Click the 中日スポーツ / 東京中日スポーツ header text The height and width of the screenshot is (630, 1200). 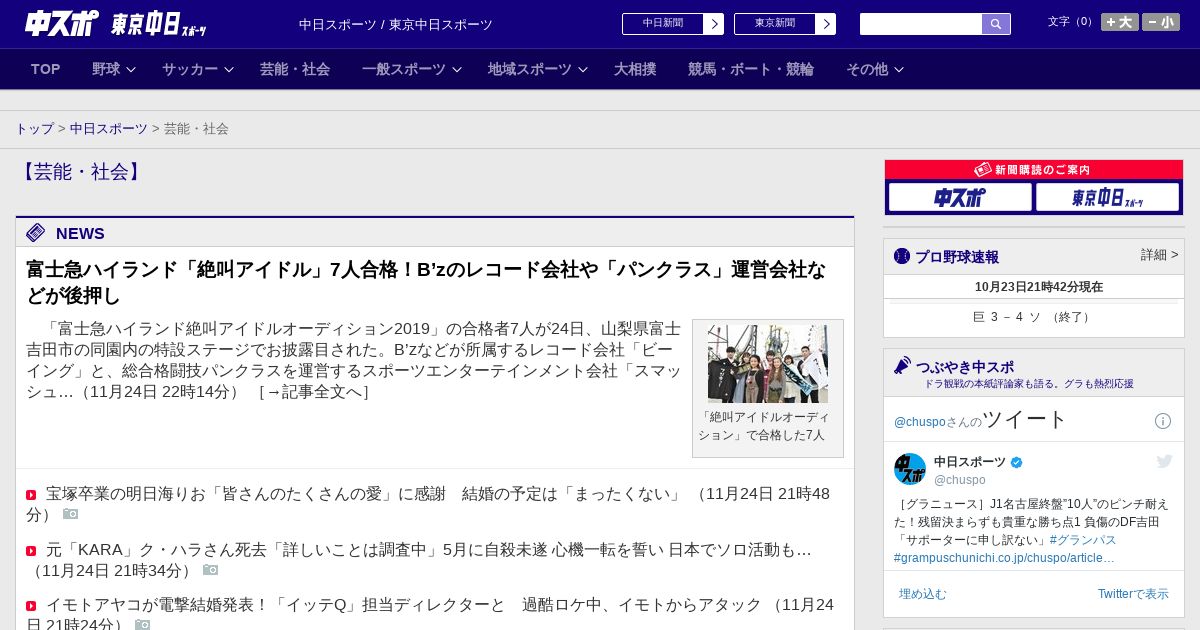coord(396,25)
